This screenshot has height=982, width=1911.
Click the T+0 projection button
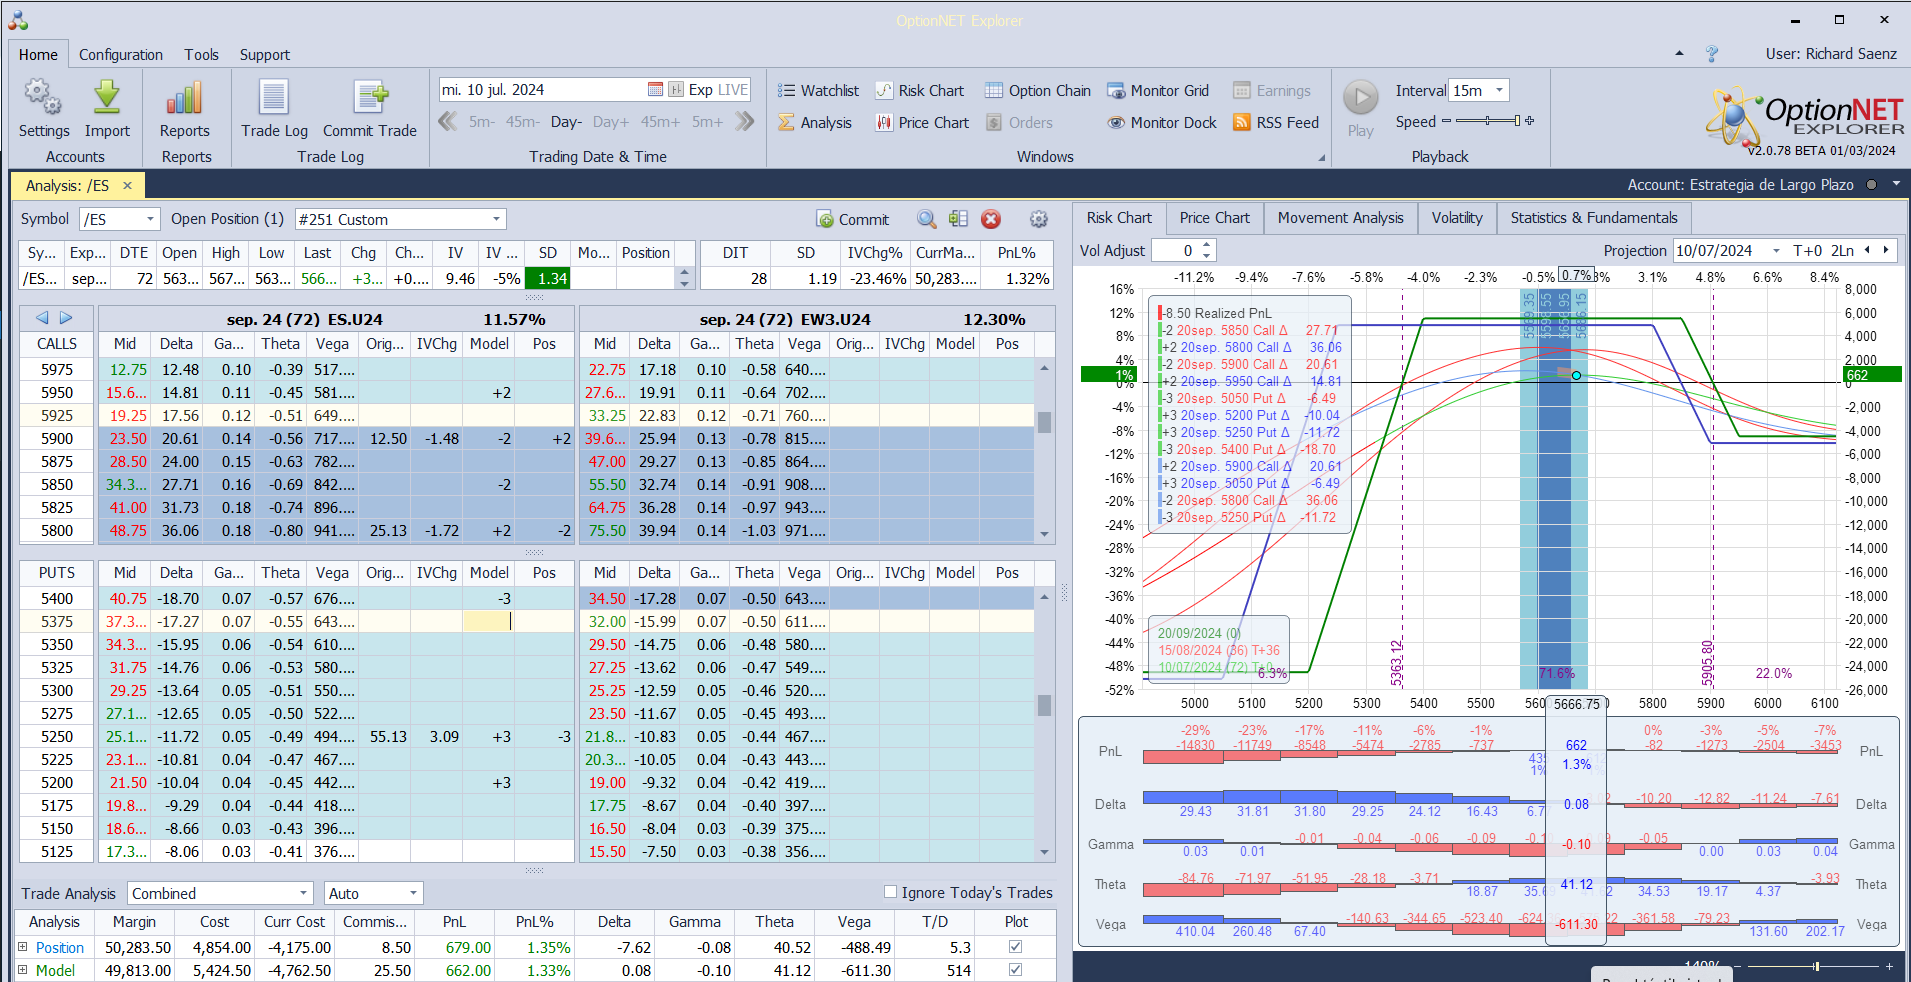coord(1808,251)
